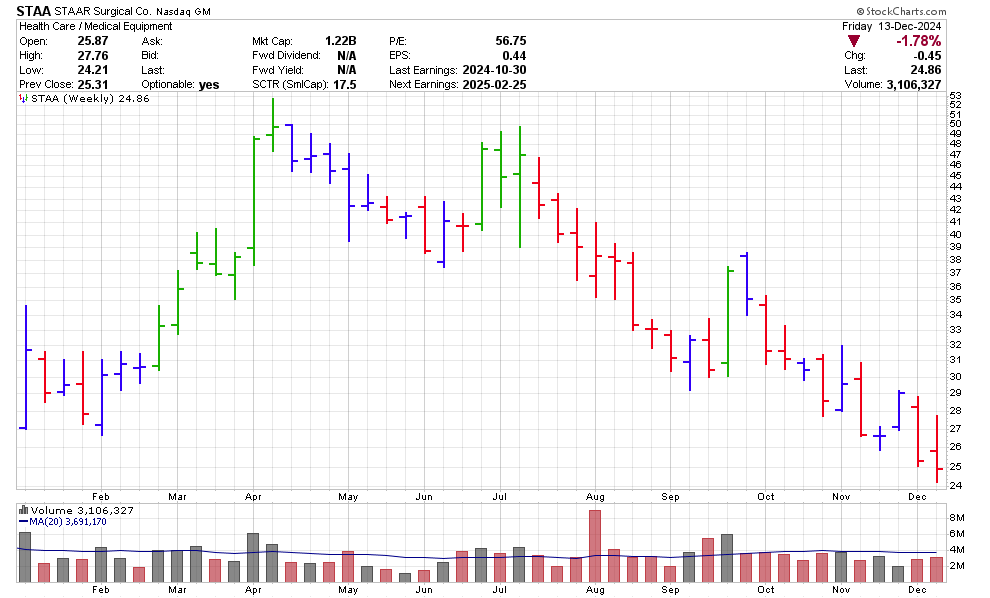Viewport: 990px width, 598px height.
Task: Click the -1.78% percent change
Action: click(919, 41)
